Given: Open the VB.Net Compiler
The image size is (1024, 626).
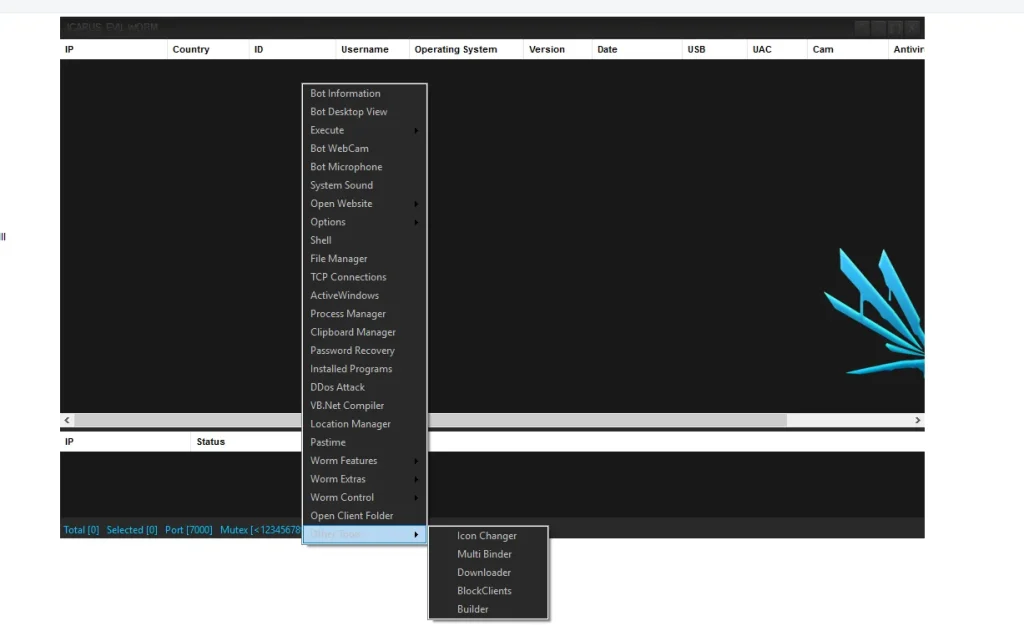Looking at the screenshot, I should coord(347,405).
